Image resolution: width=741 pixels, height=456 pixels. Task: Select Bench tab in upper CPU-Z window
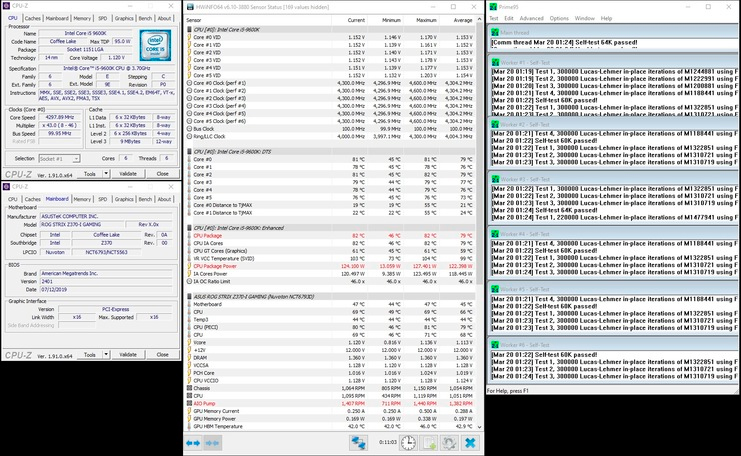[146, 18]
